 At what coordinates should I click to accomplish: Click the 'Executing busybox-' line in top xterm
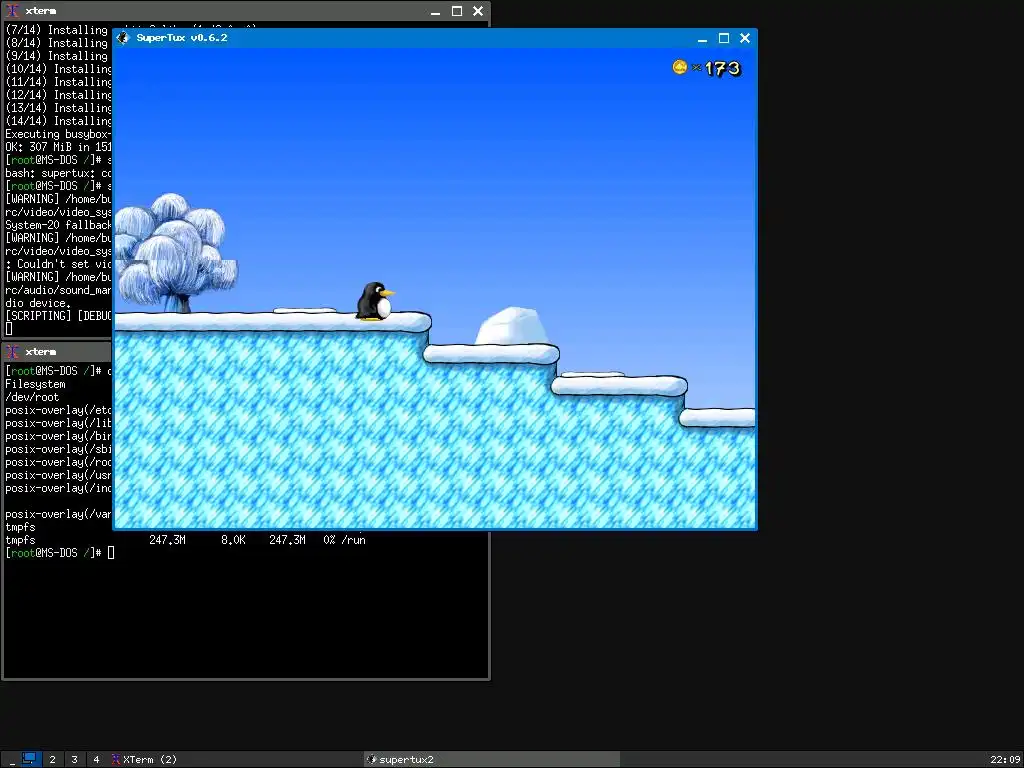coord(59,134)
